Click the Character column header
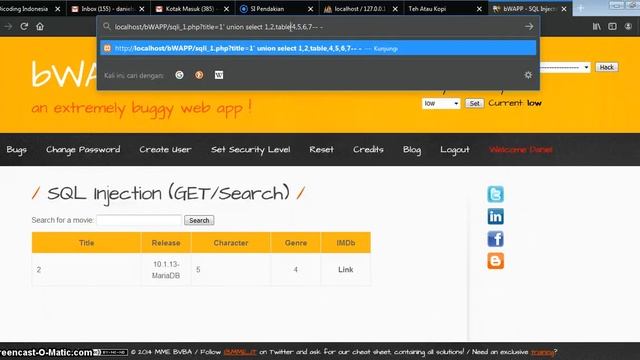640x360 pixels. [231, 243]
